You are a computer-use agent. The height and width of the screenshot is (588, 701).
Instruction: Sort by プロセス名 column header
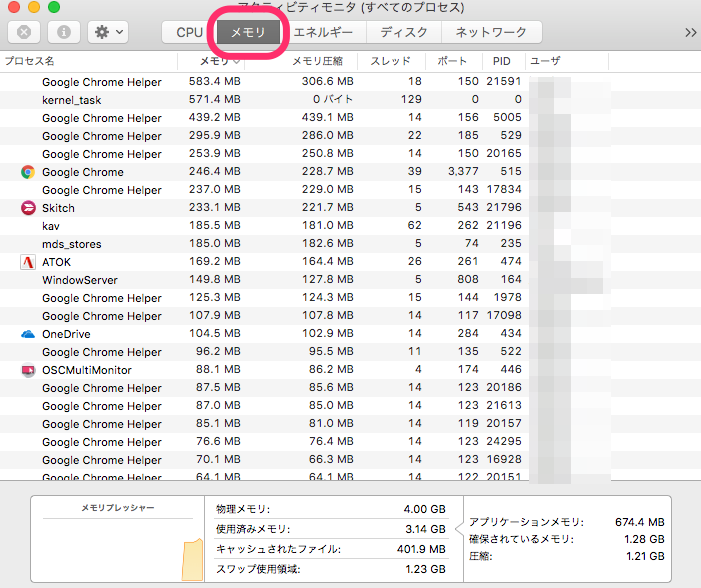coord(89,61)
